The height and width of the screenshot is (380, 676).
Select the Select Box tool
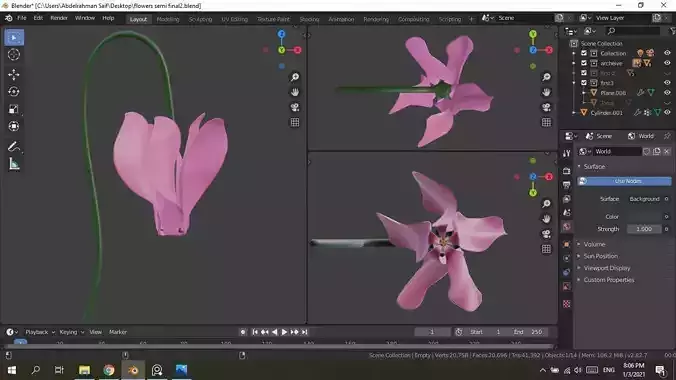[x=14, y=38]
